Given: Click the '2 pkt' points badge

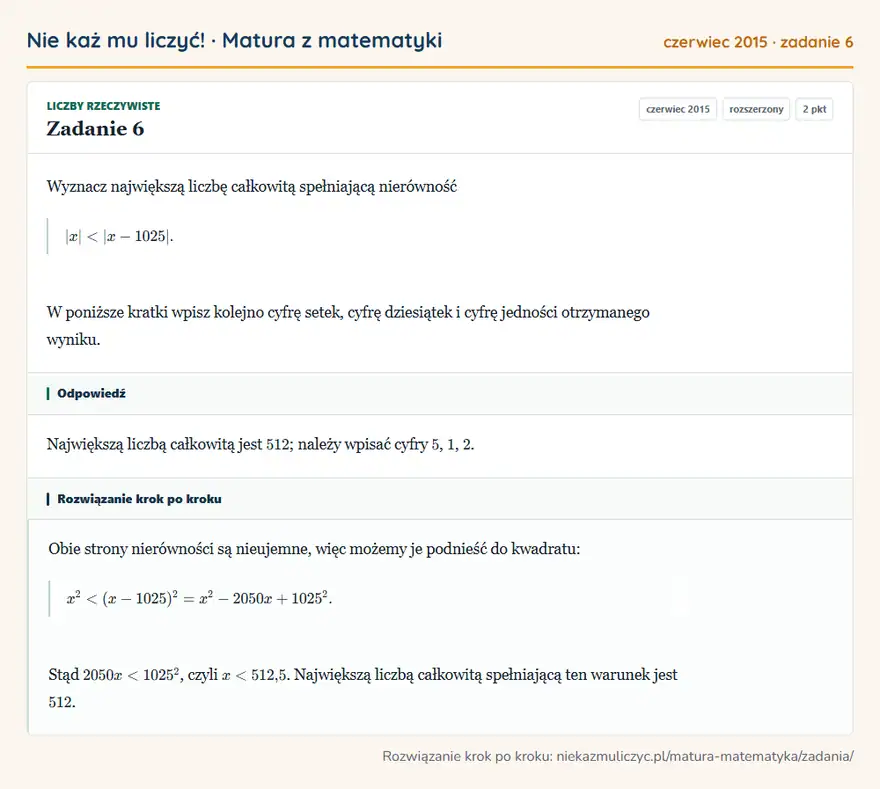Looking at the screenshot, I should (x=814, y=109).
